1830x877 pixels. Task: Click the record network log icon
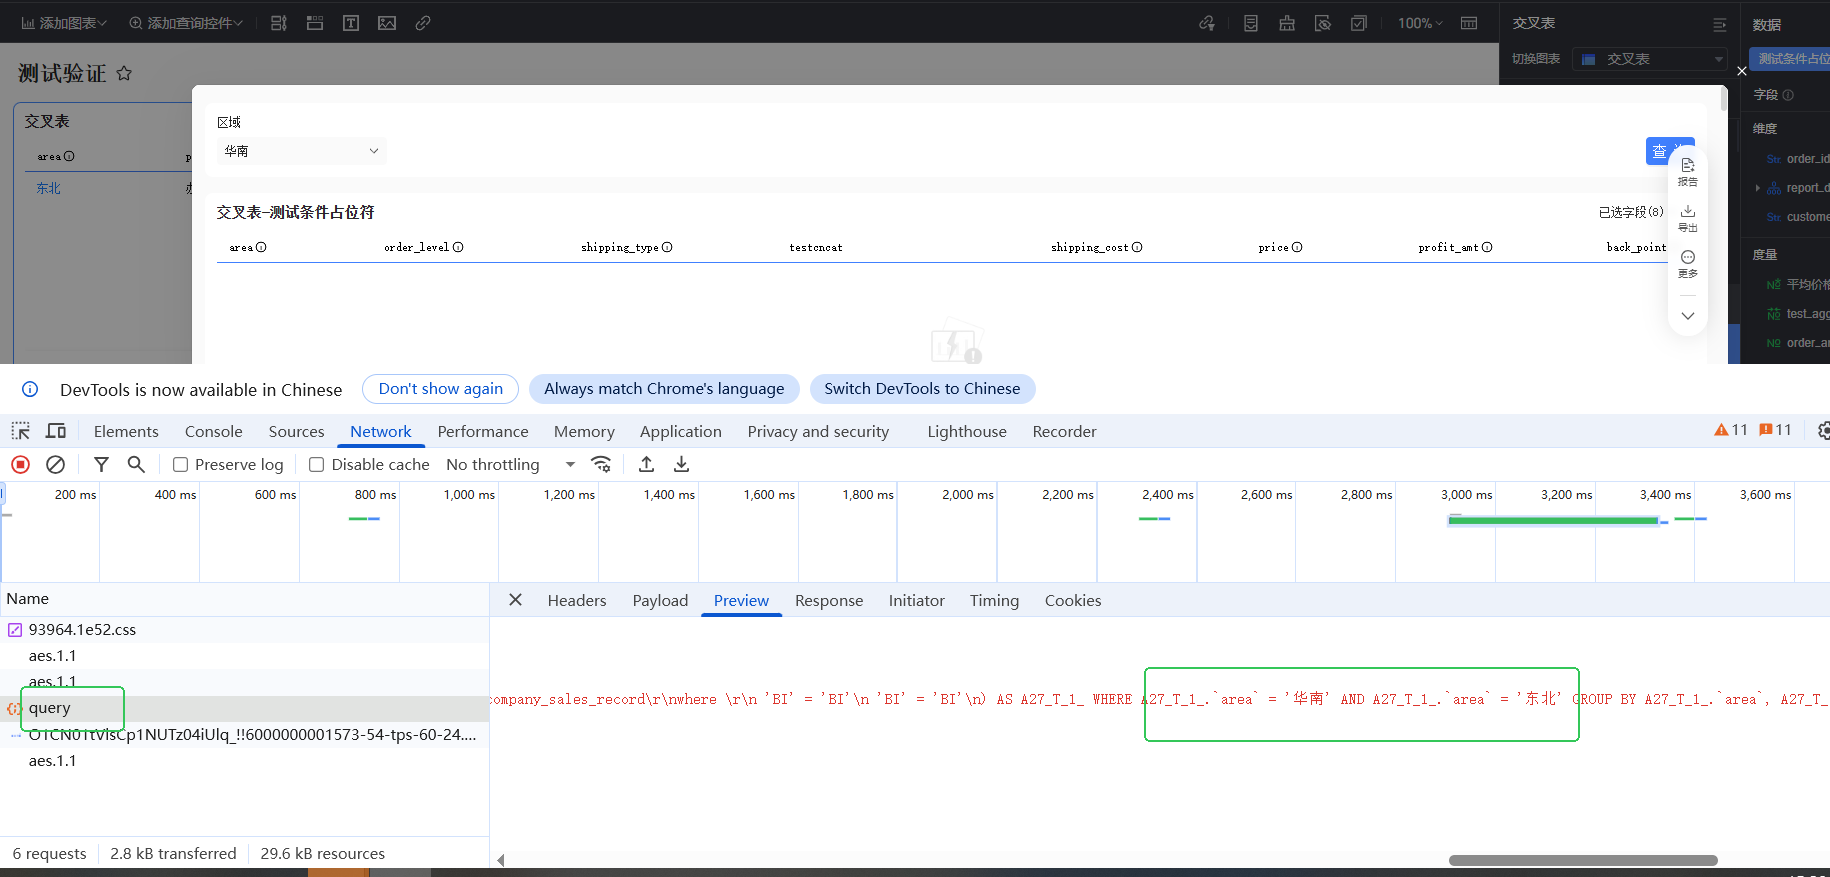20,464
